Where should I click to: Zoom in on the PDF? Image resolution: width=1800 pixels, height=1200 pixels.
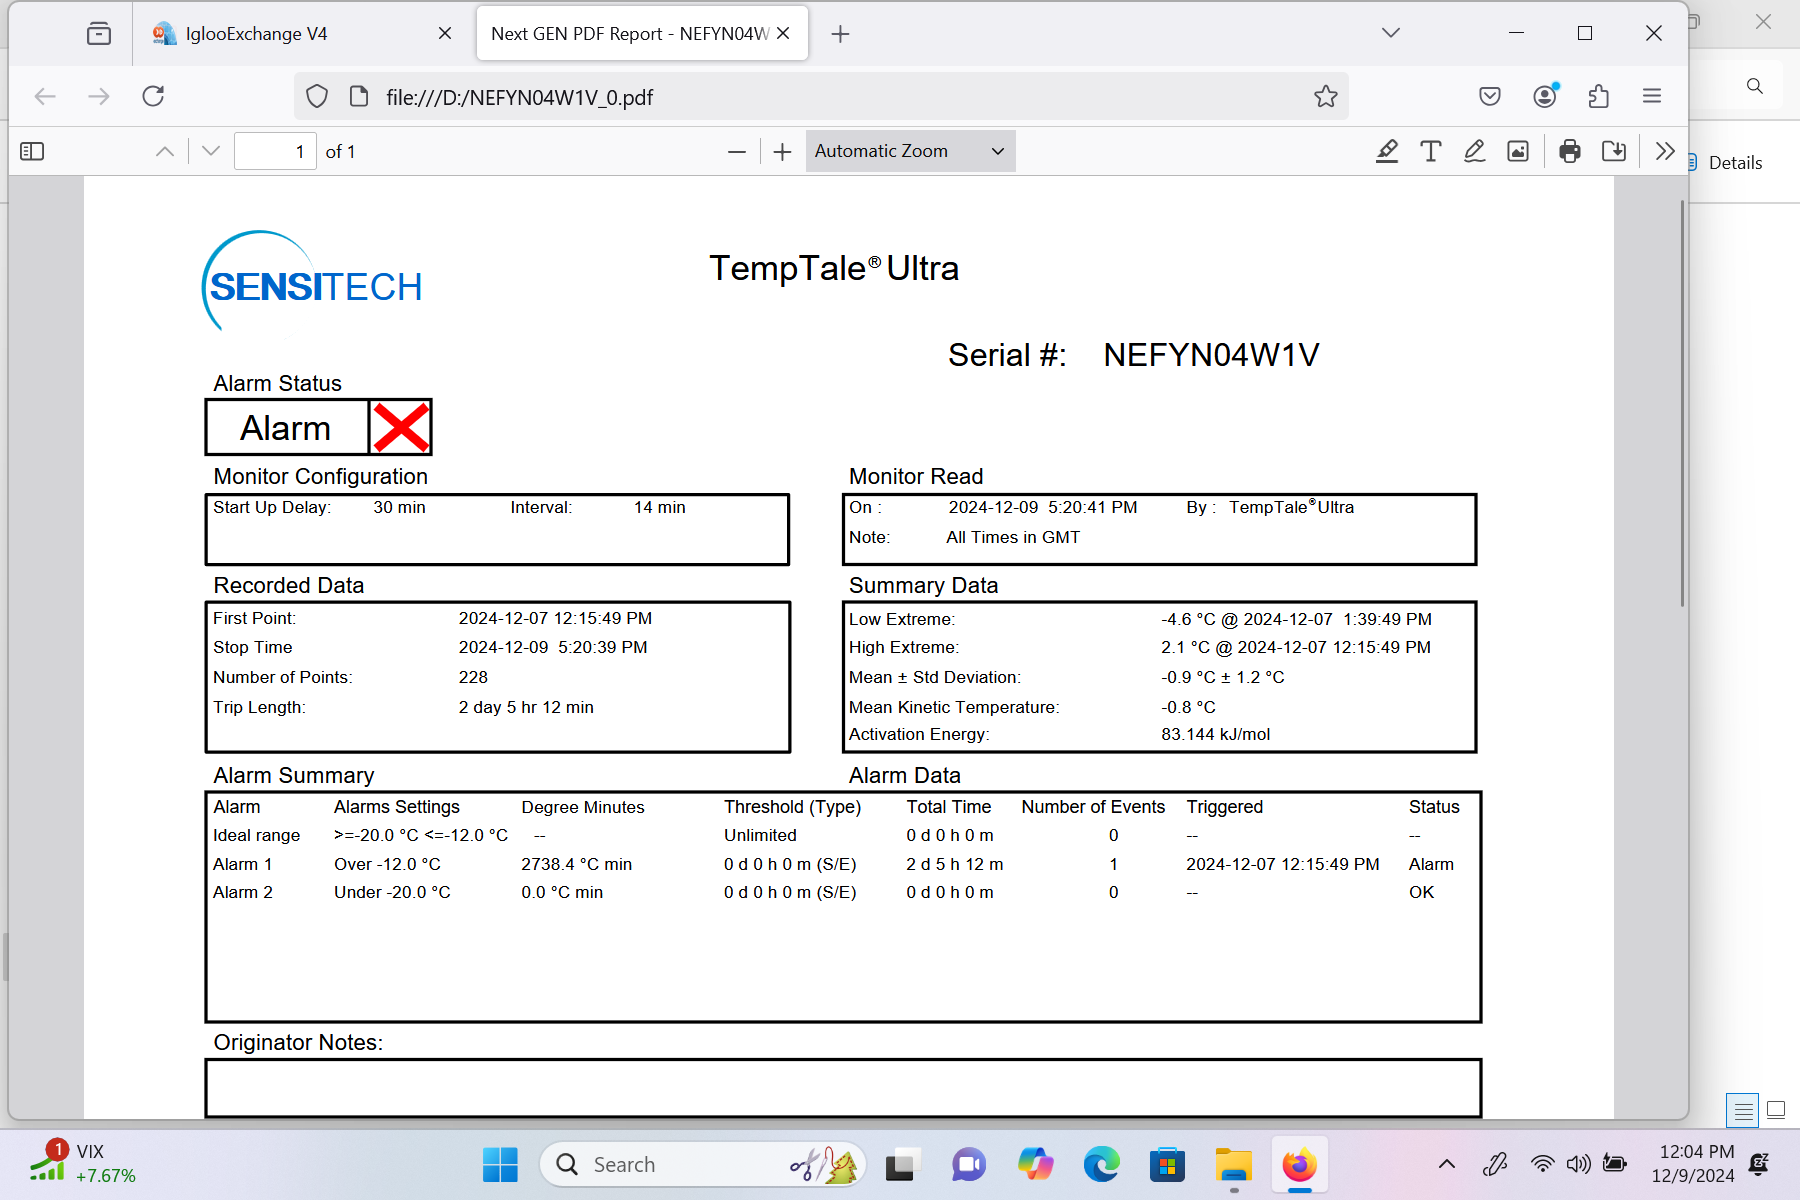pos(782,151)
